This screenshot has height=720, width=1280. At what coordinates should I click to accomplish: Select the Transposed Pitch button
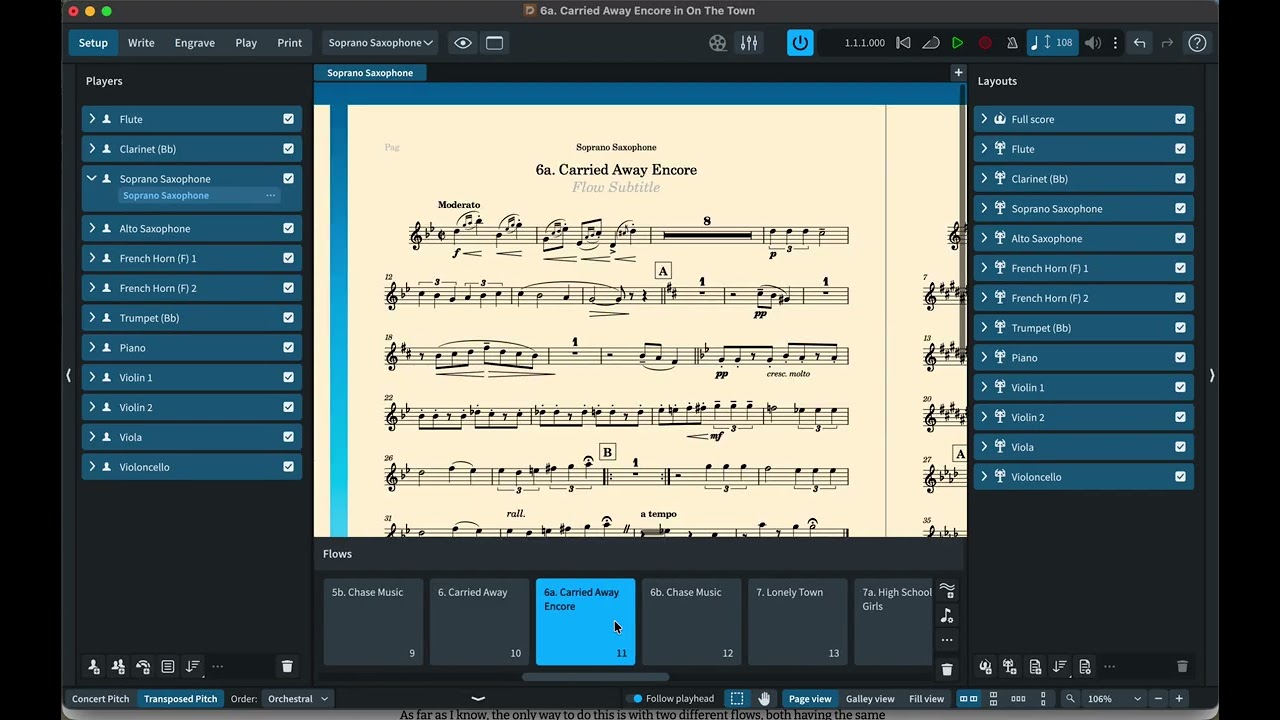click(180, 699)
